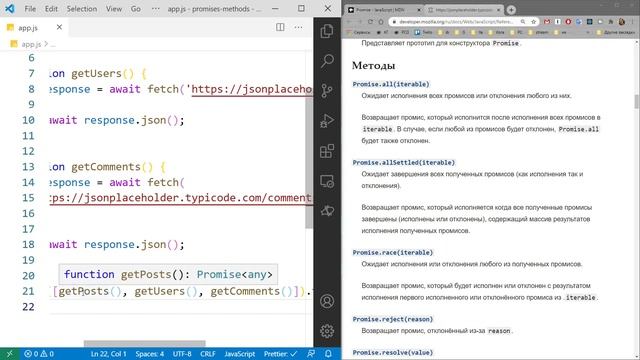640x360 pixels.
Task: Open the Другие закладки bookmarks folder
Action: (616, 32)
